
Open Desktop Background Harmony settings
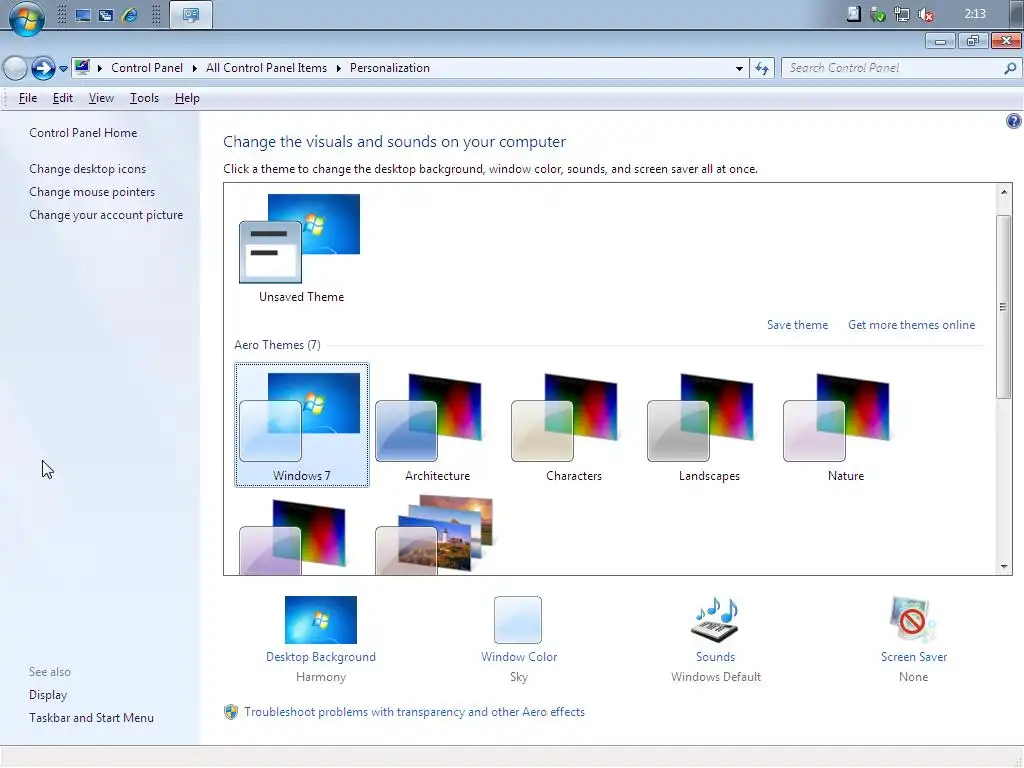[321, 639]
